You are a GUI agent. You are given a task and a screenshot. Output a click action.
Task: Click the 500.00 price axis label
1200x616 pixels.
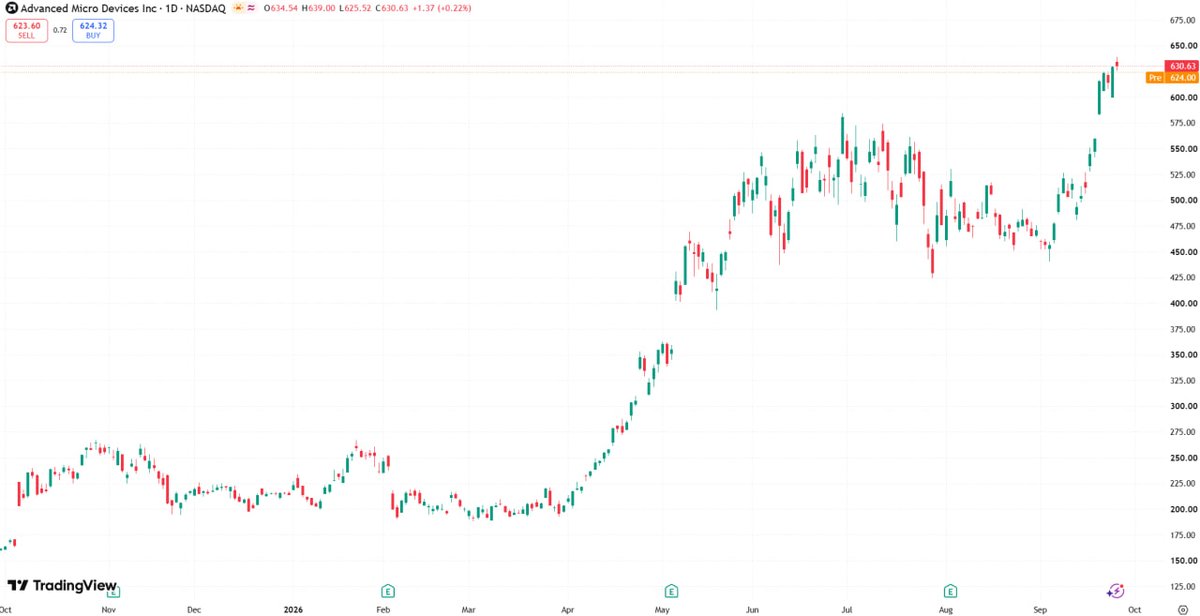(1183, 200)
